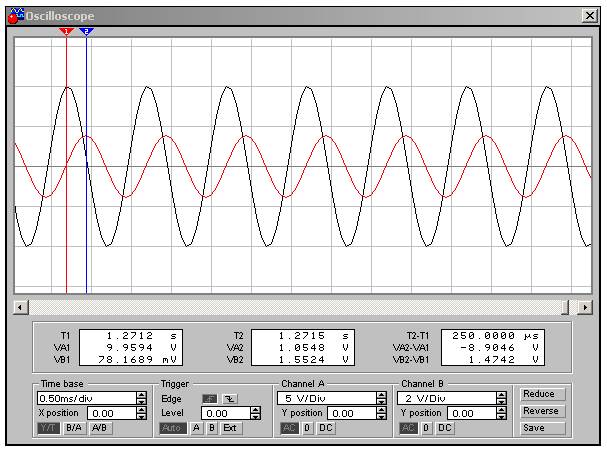Set trigger source to Auto
Viewport: 607px width, 450px height.
click(173, 428)
